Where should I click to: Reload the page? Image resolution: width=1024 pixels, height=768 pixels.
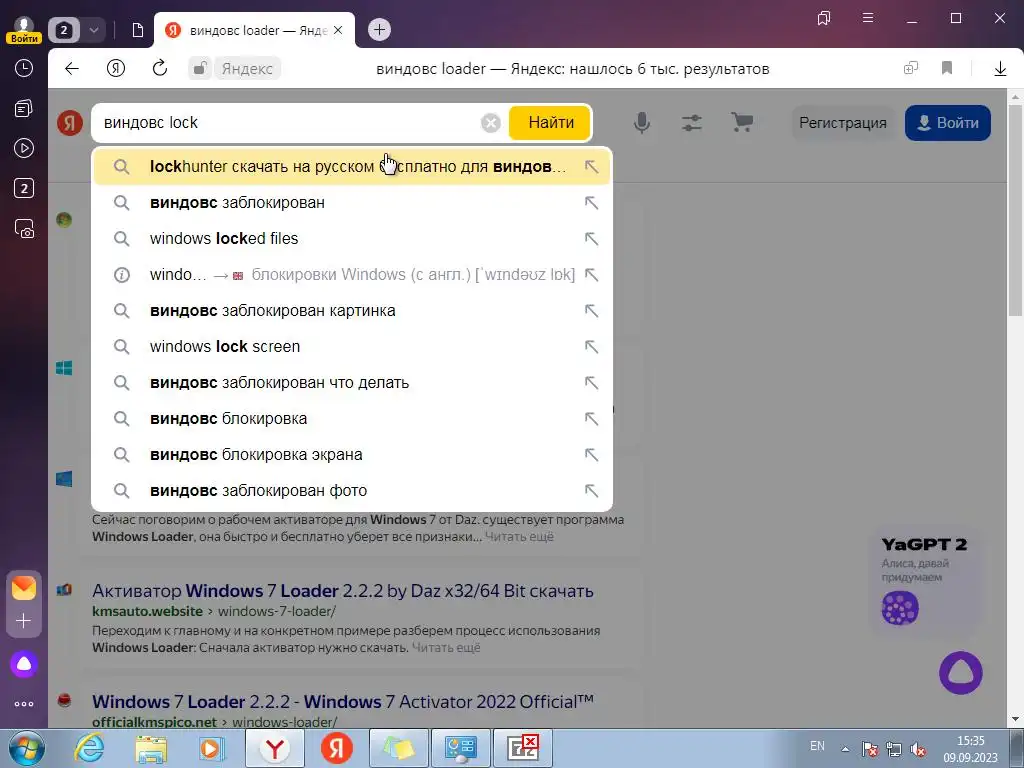160,68
